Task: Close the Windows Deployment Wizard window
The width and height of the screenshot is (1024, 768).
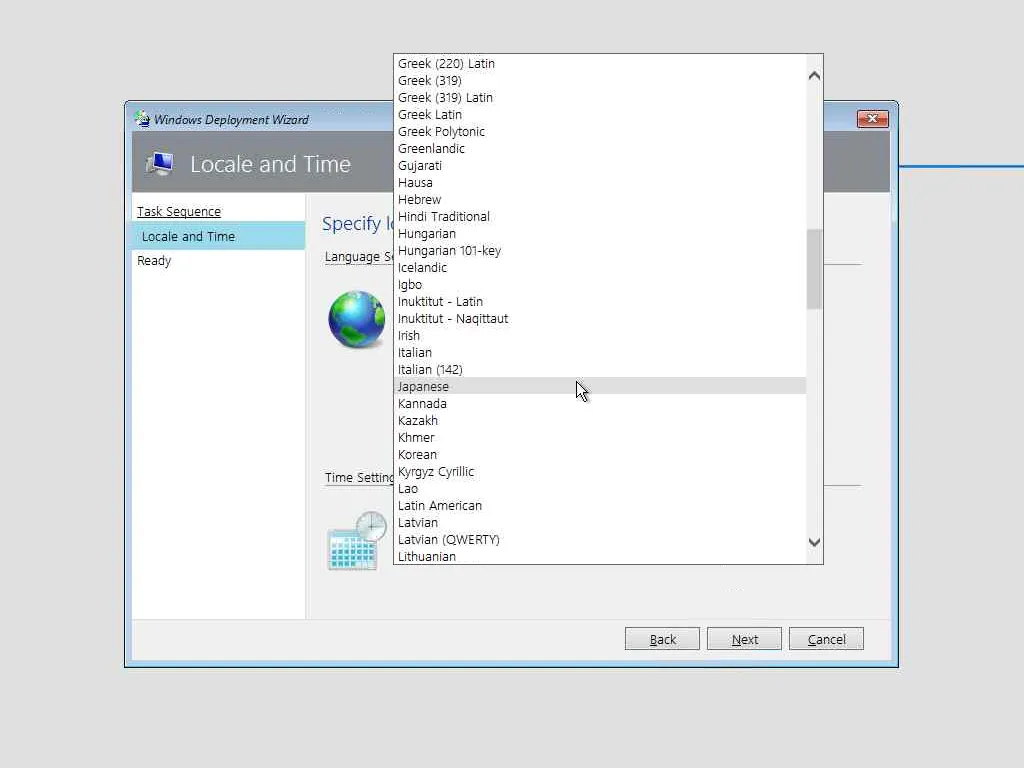Action: (872, 118)
